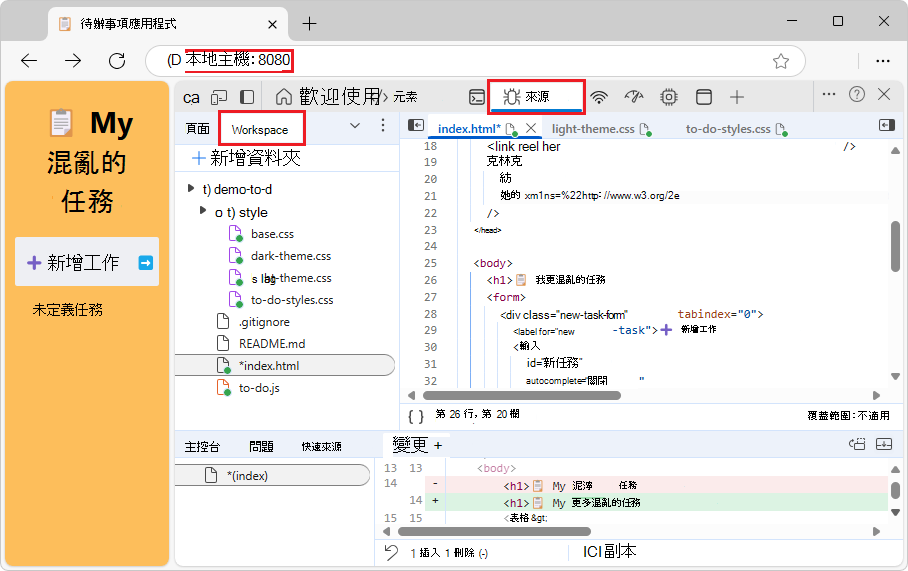Open Customize DevTools three-dot menu
The height and width of the screenshot is (571, 908).
pos(829,94)
